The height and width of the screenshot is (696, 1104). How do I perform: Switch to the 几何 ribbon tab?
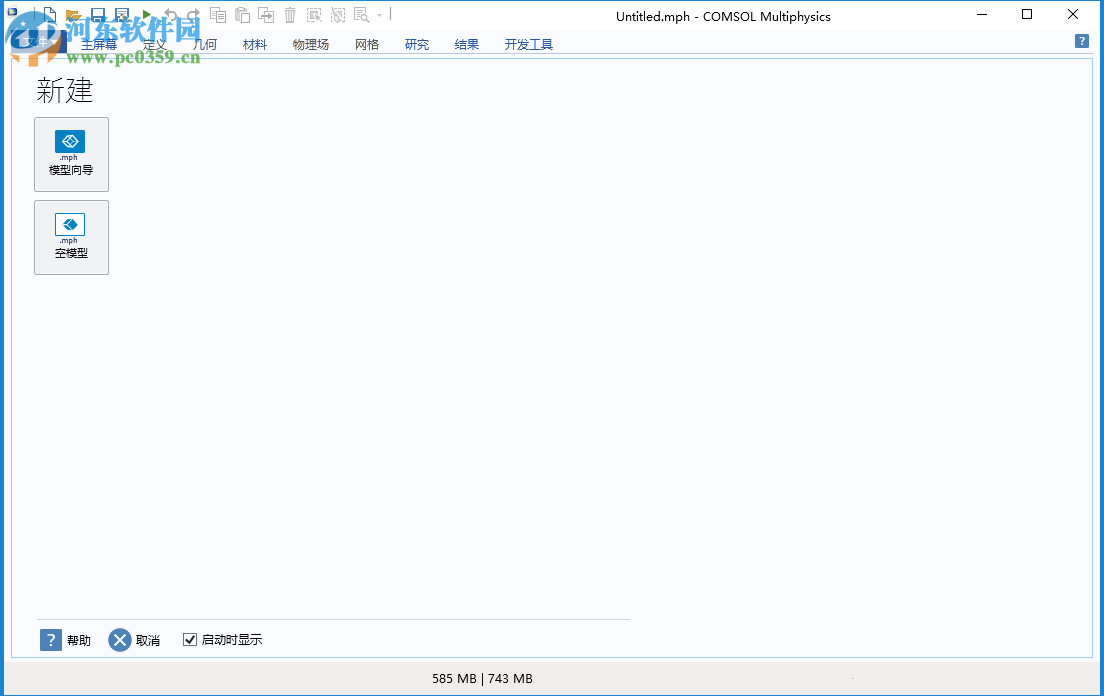pos(204,44)
